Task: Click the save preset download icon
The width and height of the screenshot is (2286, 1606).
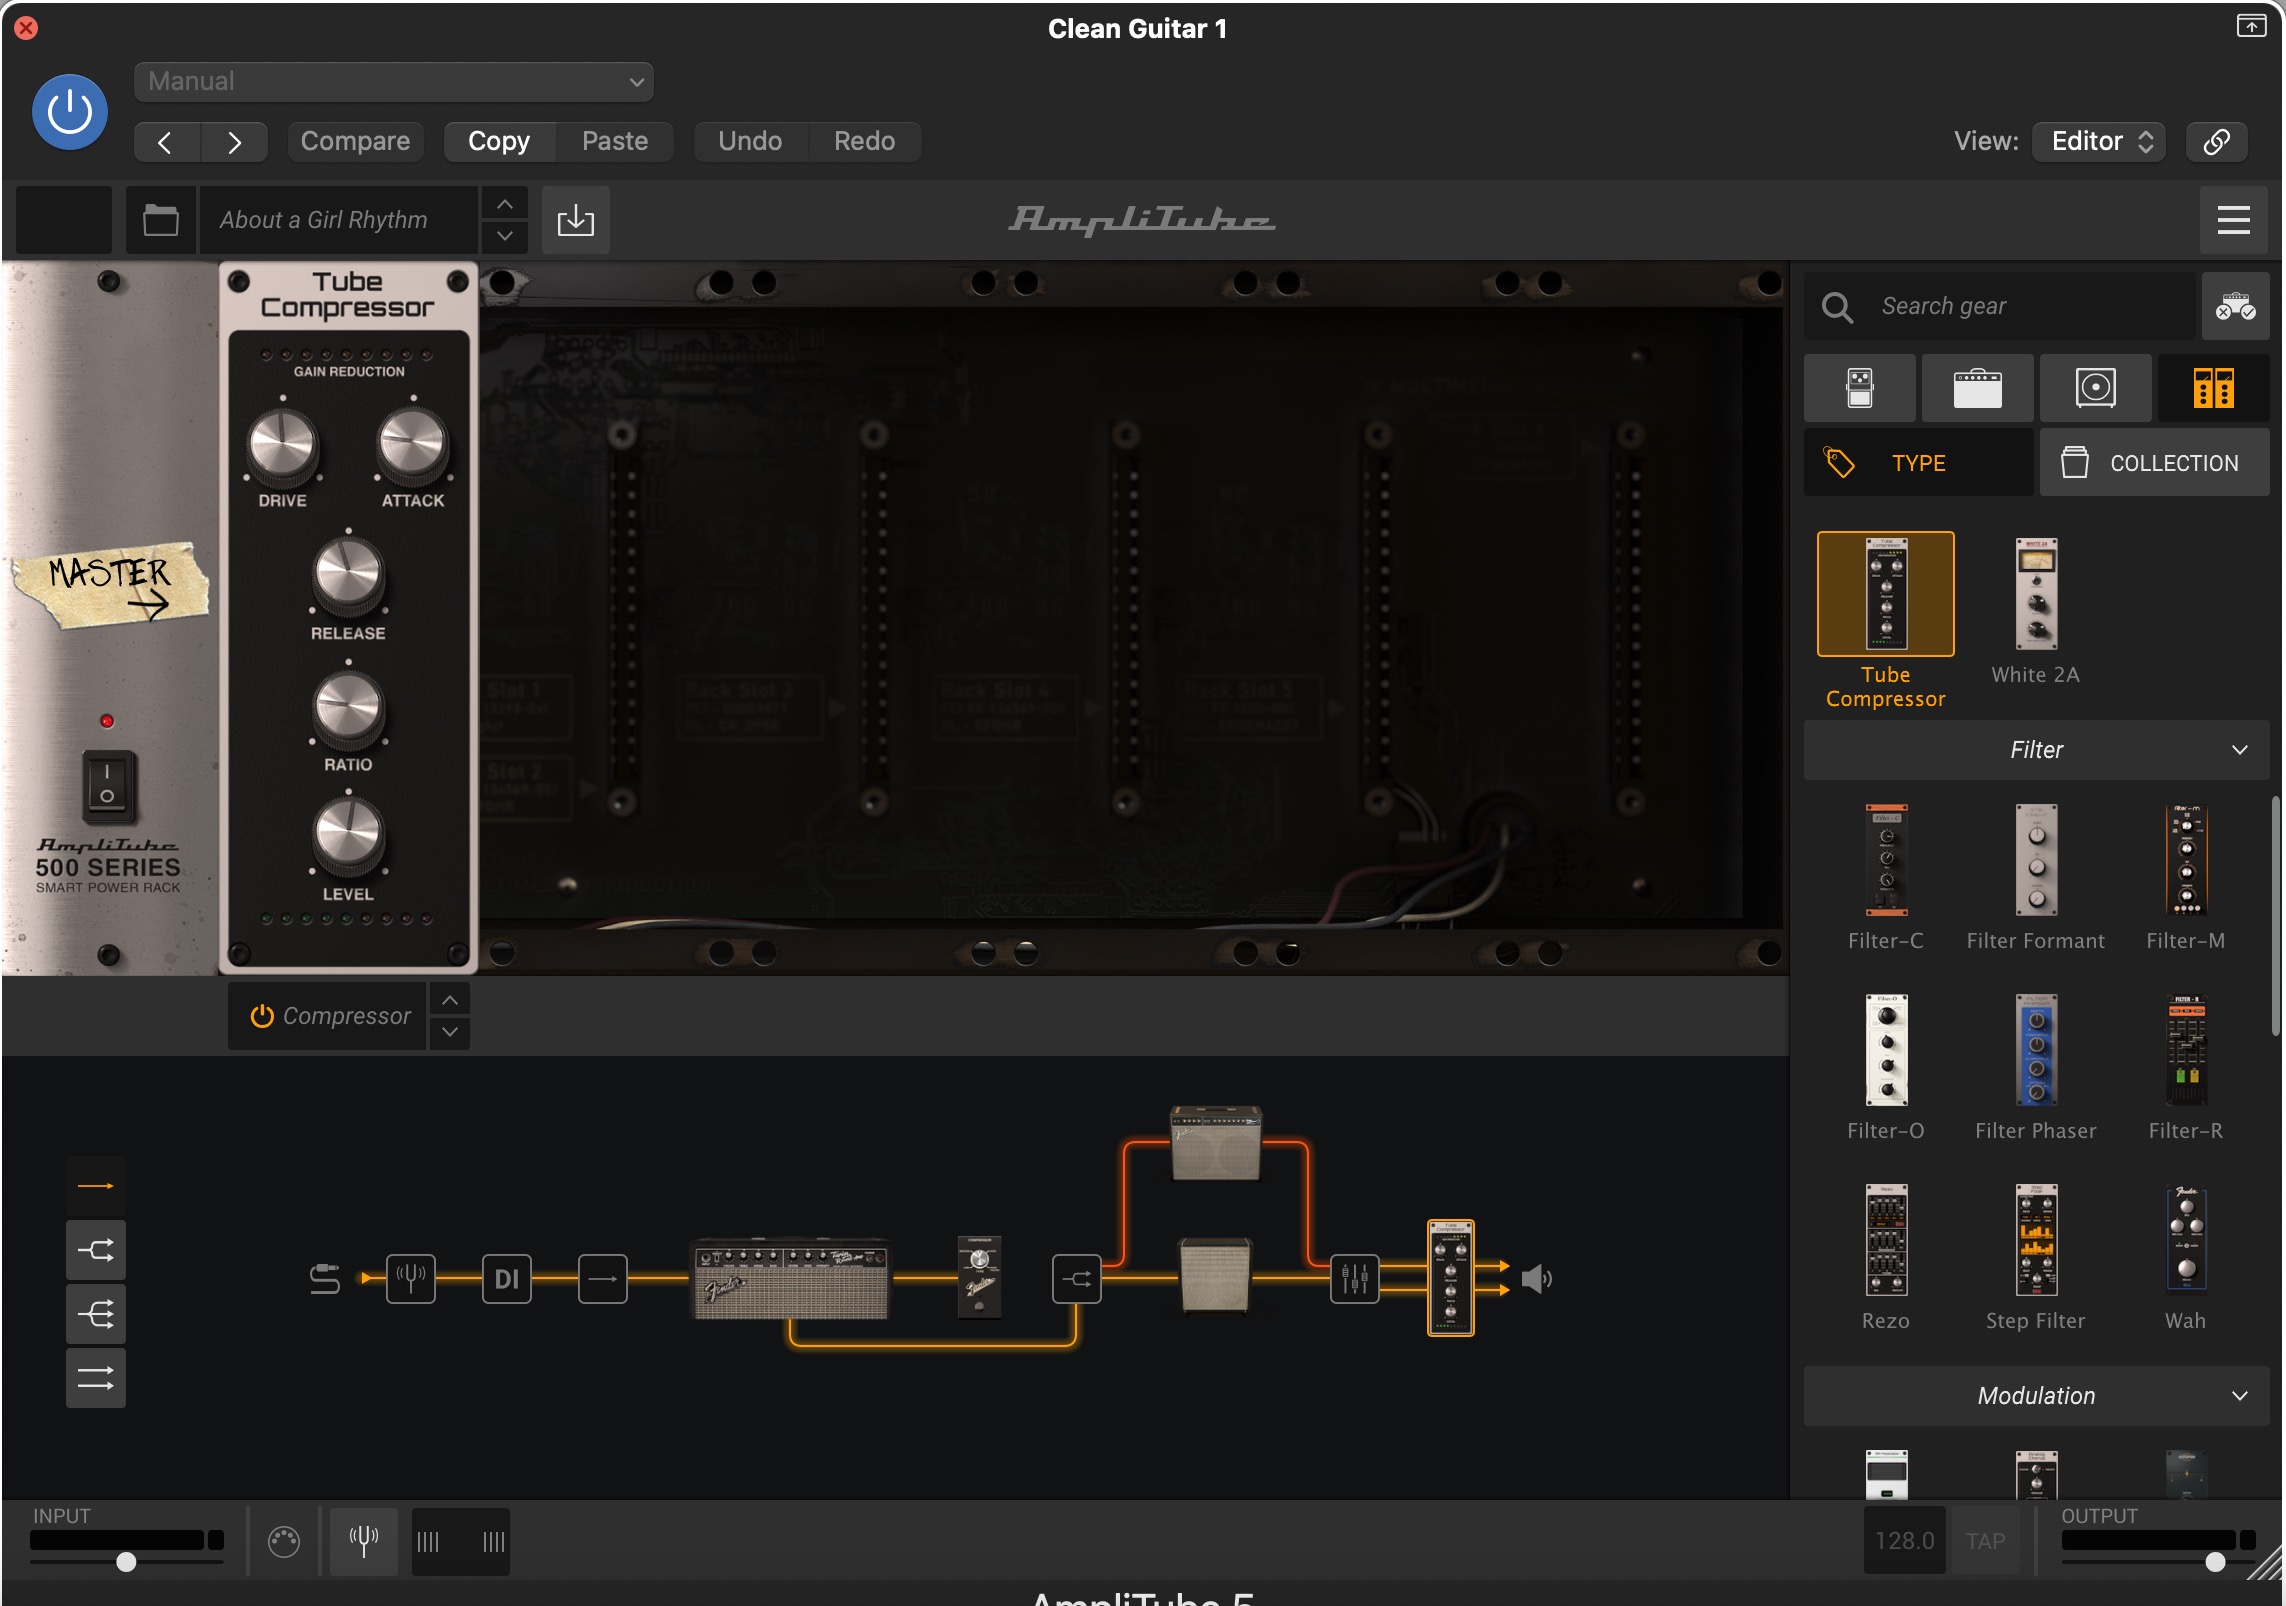Action: 575,220
